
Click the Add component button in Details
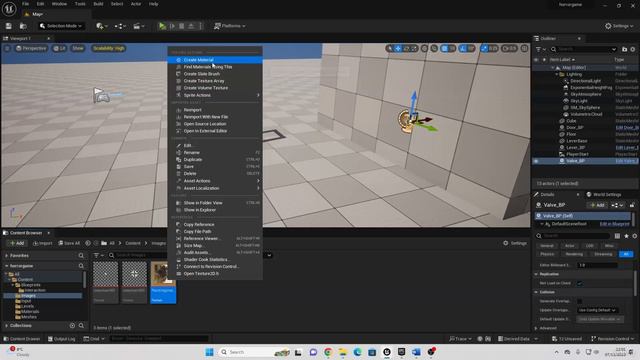(x=598, y=205)
